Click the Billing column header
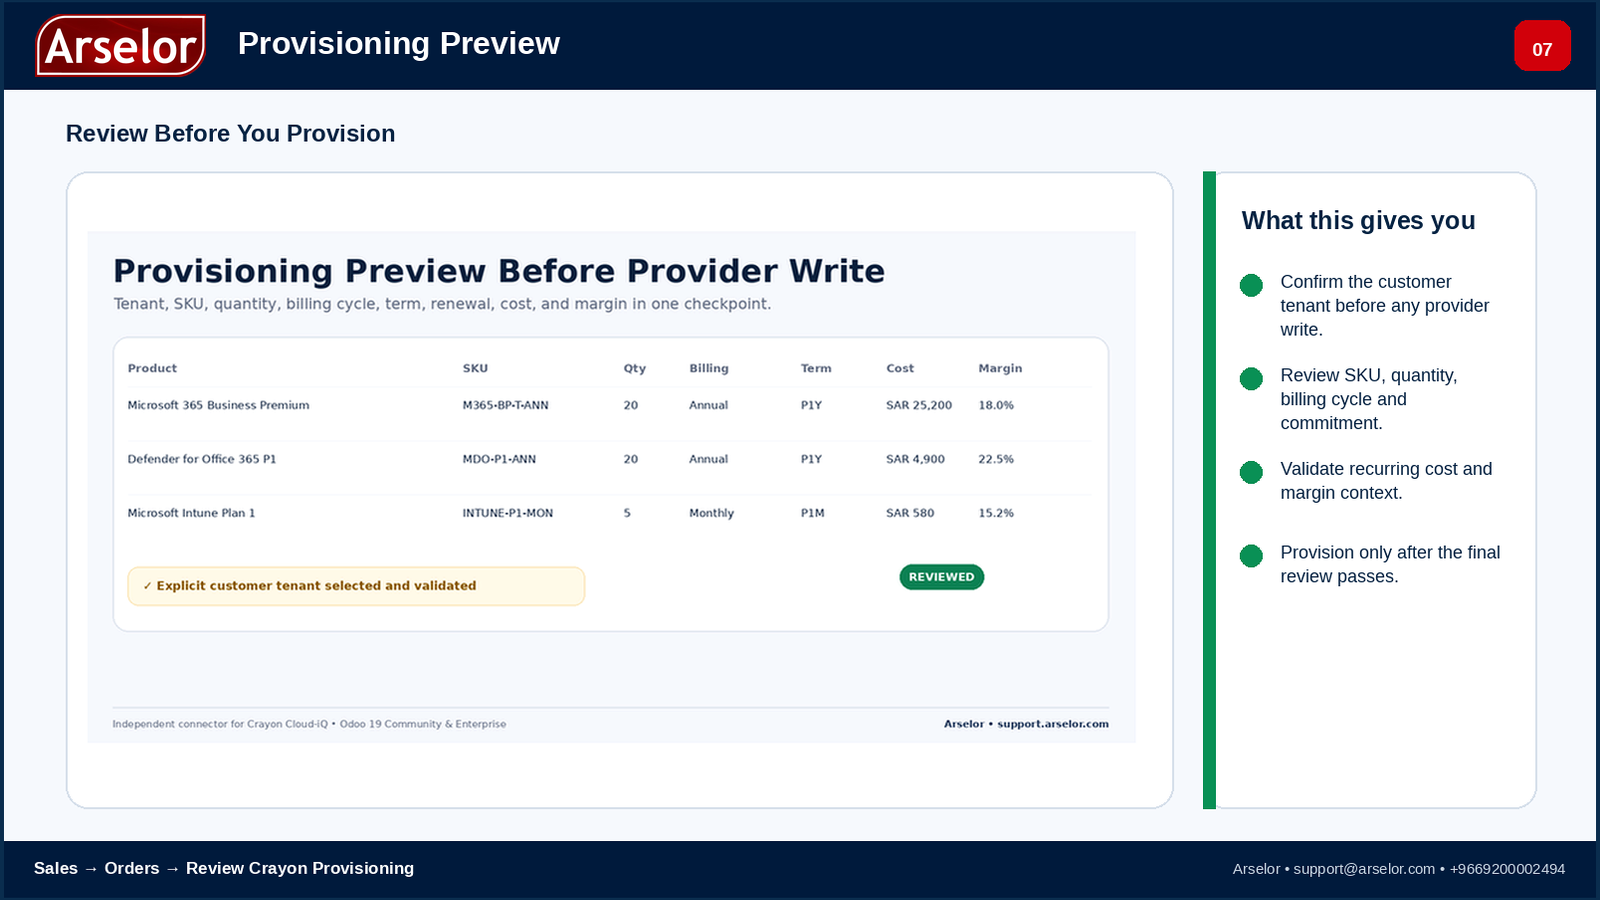Screen dimensions: 1600x900 708,368
